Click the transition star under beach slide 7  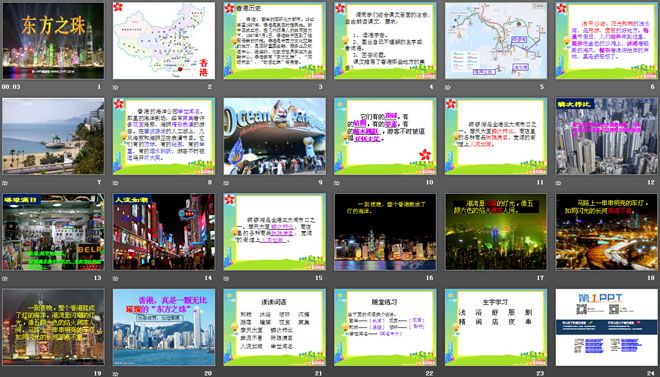click(x=5, y=183)
